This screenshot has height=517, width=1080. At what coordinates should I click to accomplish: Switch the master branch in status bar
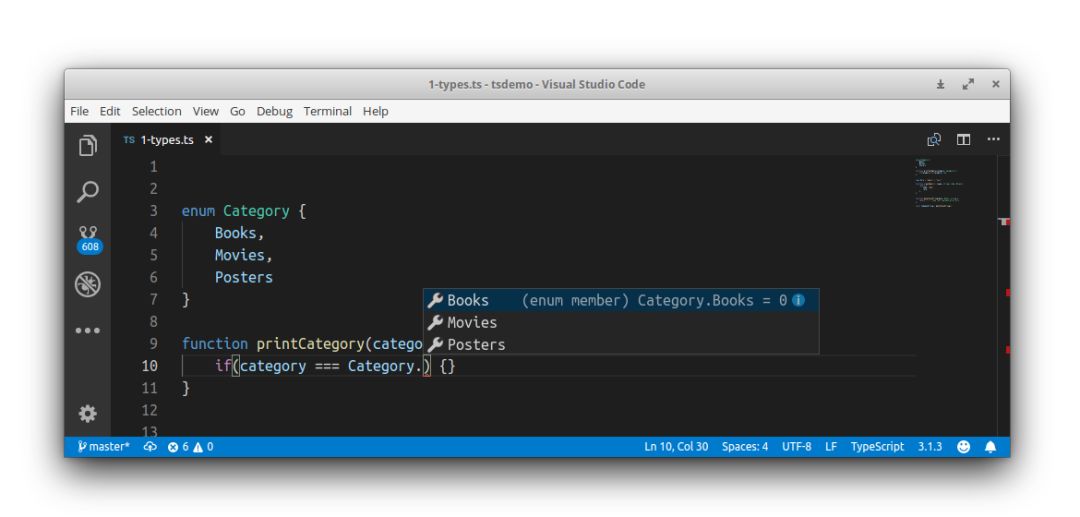(104, 447)
